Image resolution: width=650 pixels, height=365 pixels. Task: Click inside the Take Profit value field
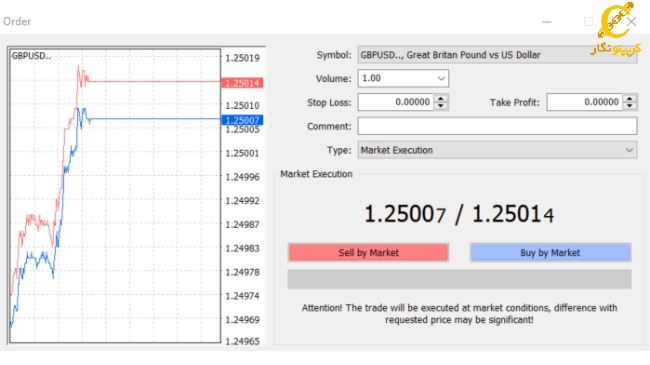click(x=585, y=102)
